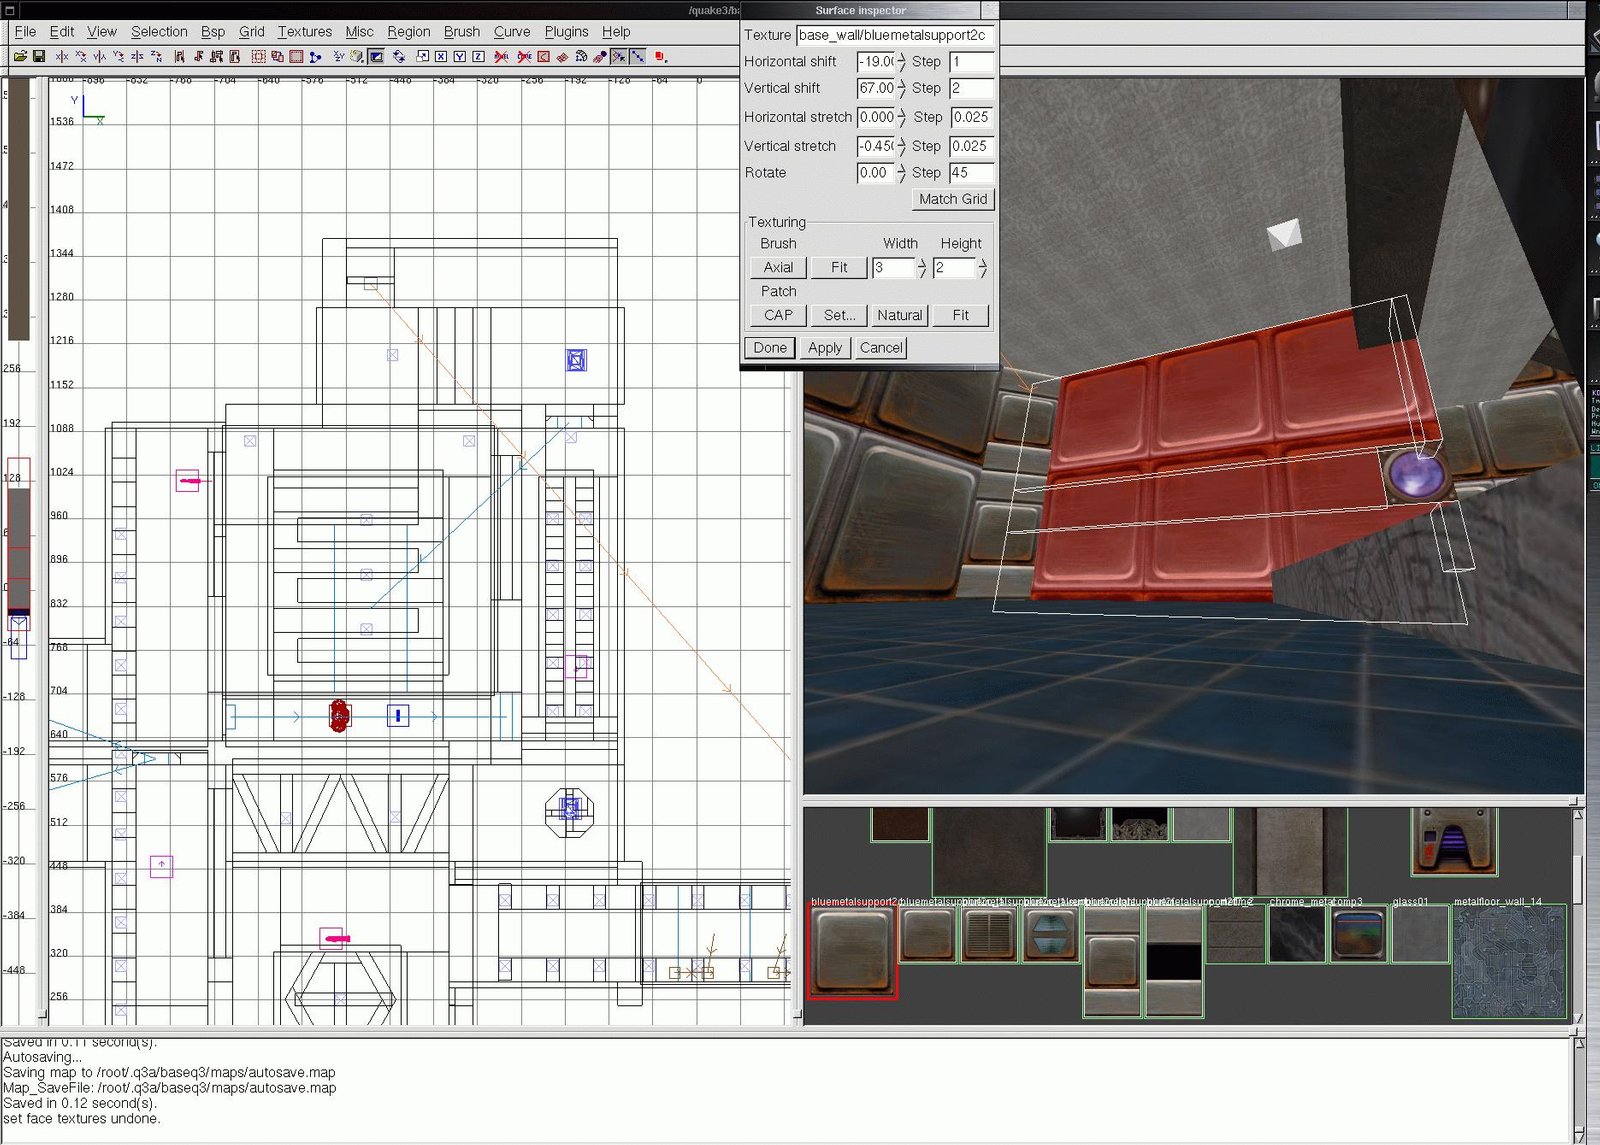Click the red square icon at toolbar end
The image size is (1600, 1145).
(659, 56)
